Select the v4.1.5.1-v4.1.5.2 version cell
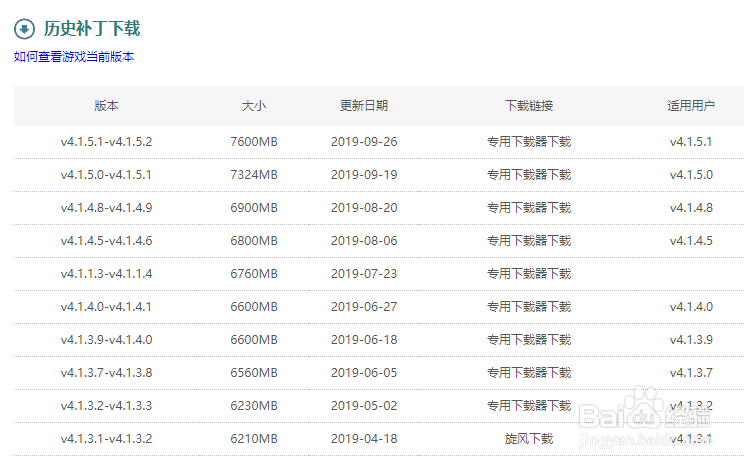Screen dimensions: 754x466 pos(106,142)
